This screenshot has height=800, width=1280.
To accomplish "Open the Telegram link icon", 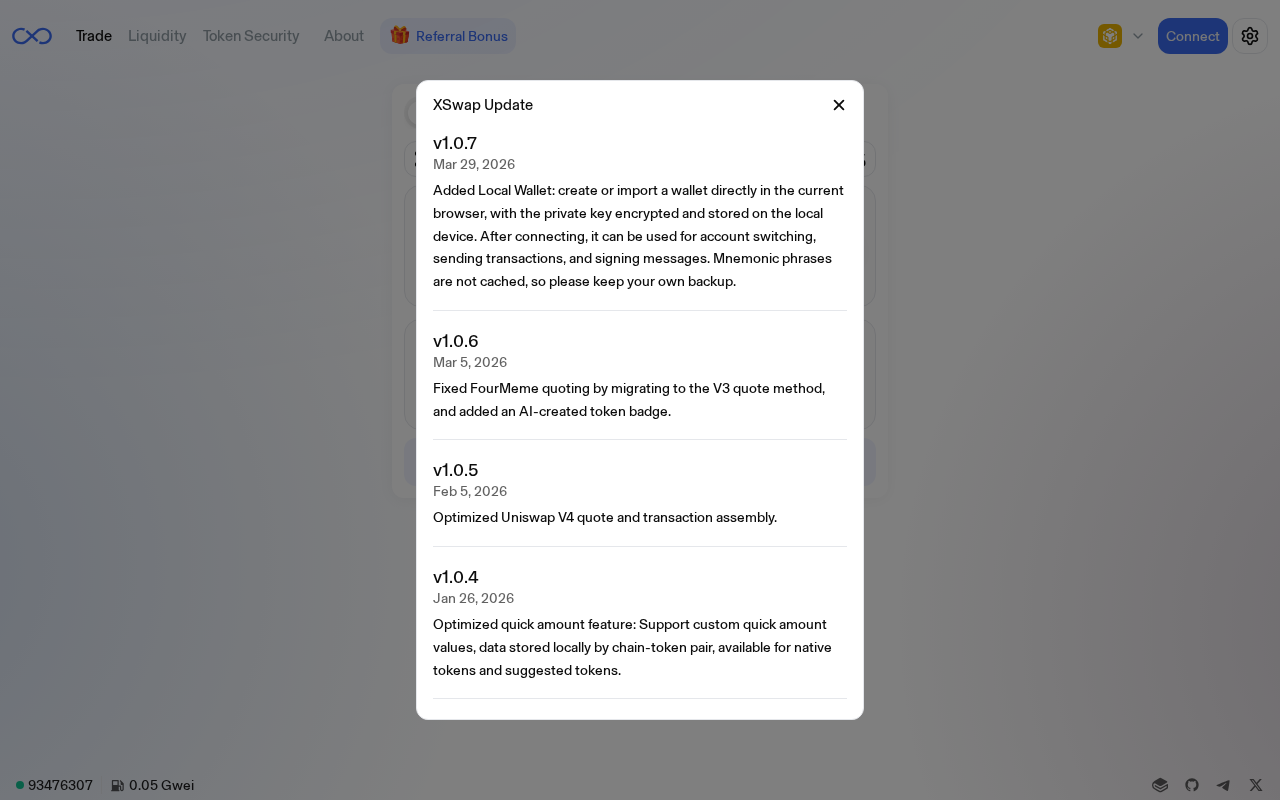I will tap(1223, 785).
